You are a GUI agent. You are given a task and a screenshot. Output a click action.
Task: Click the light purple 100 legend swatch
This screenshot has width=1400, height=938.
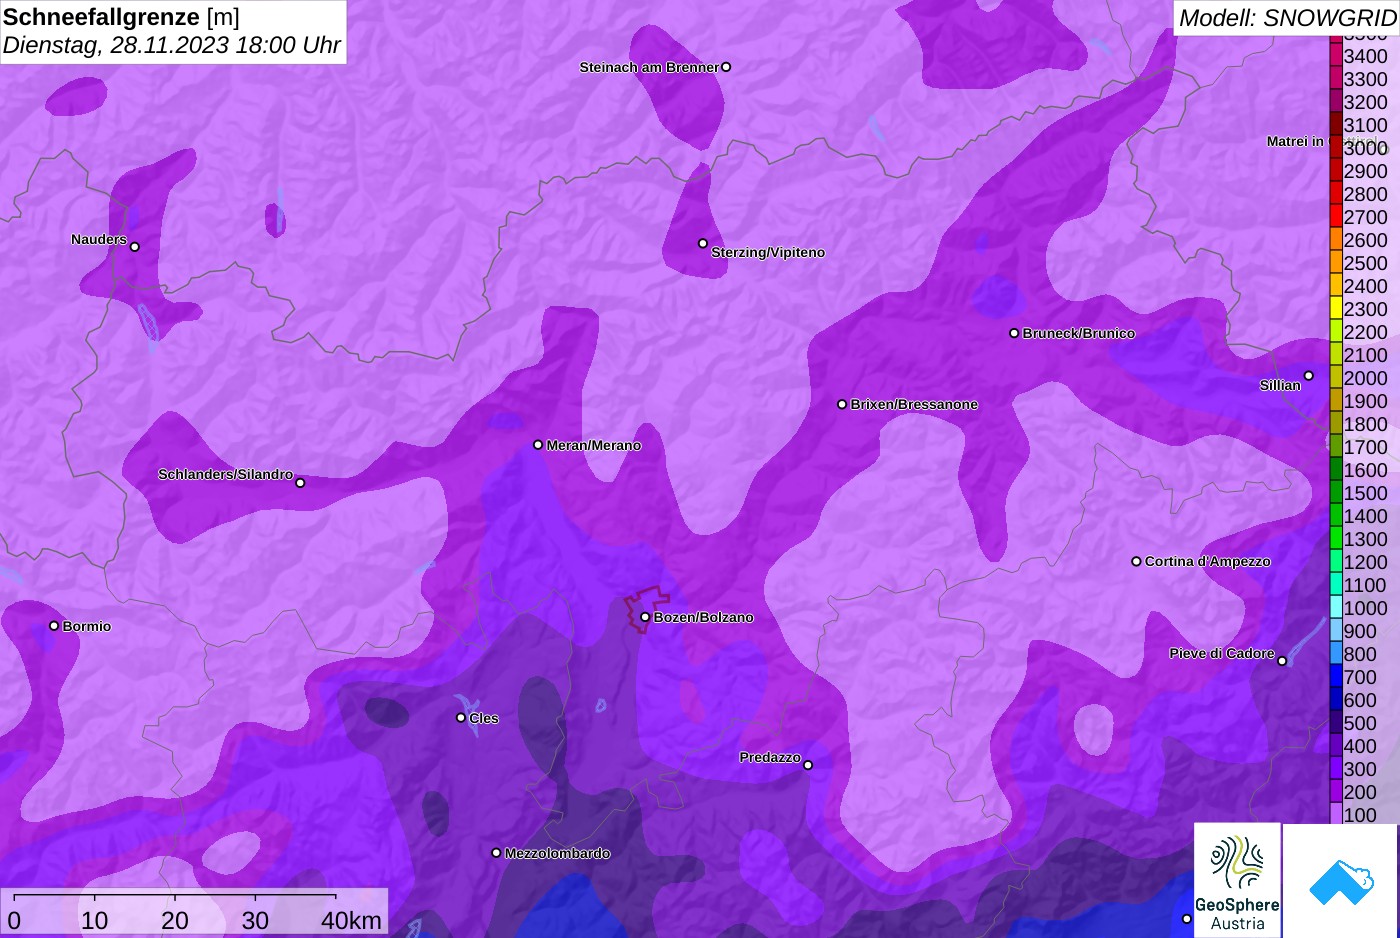tap(1335, 815)
